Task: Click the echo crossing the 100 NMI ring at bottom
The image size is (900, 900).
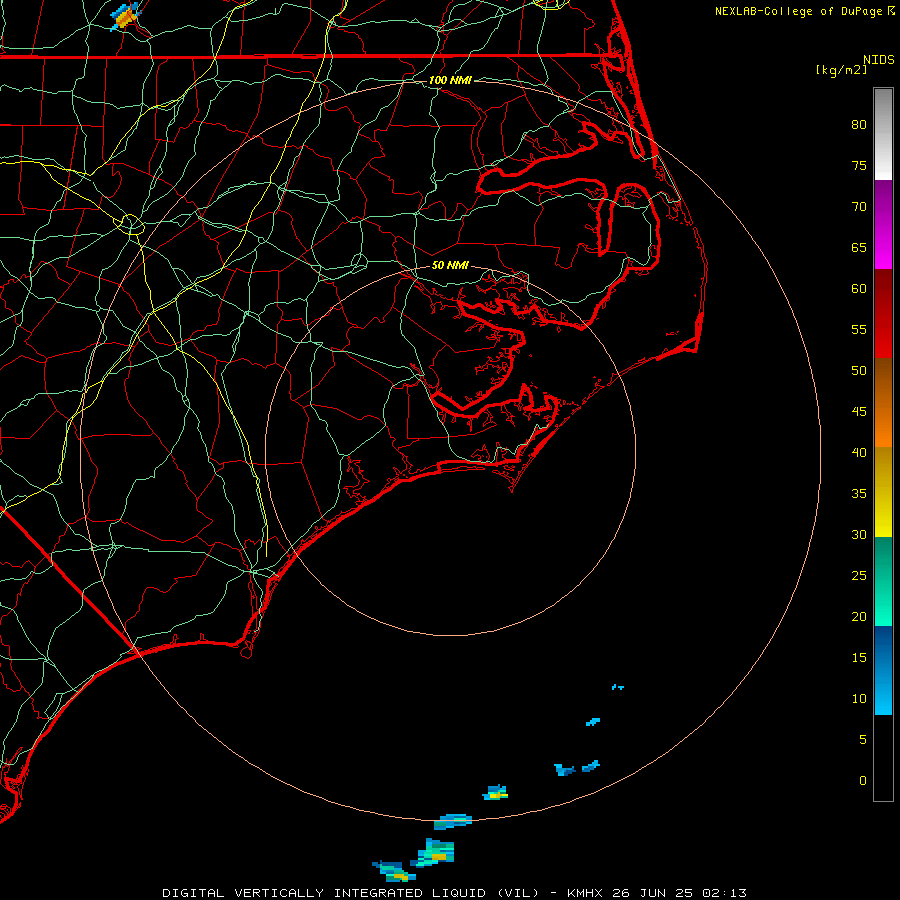Action: [x=453, y=821]
